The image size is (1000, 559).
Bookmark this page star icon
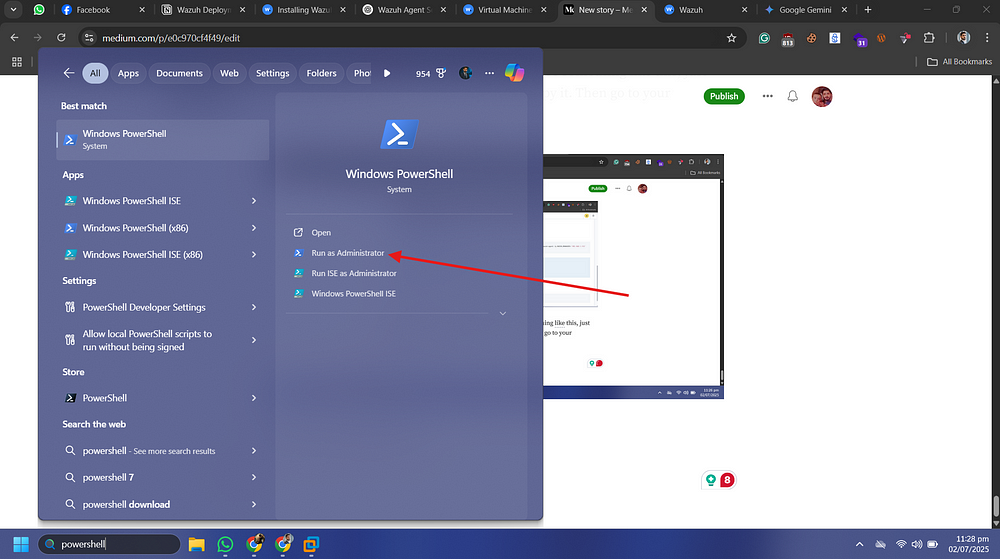[732, 38]
